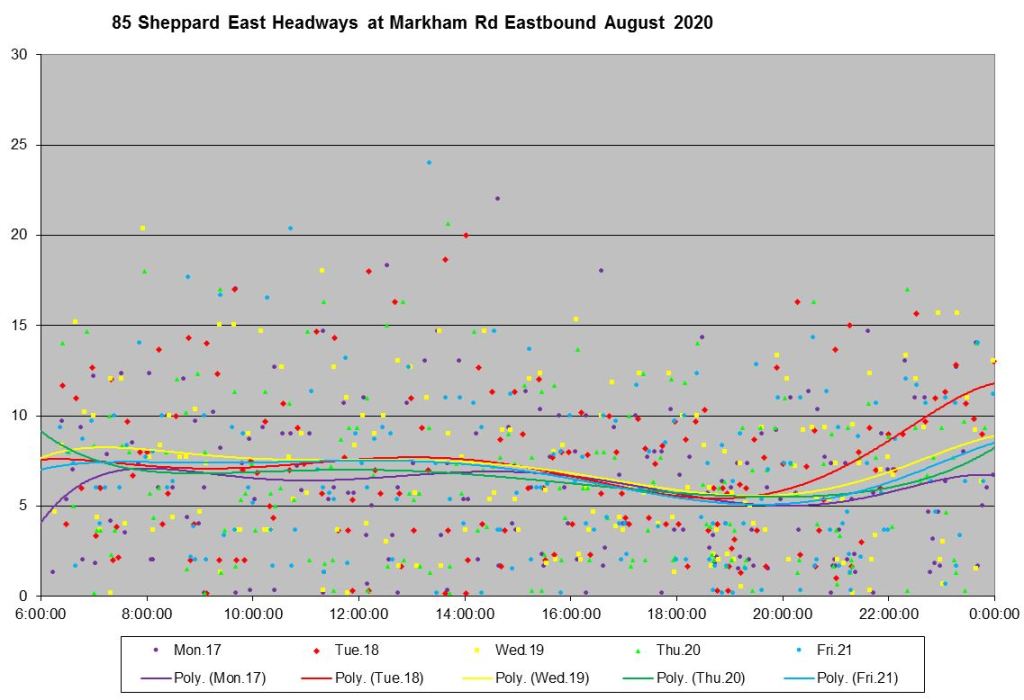Screen dimensions: 1024x700
Task: Select the highest blue data point near 24
Action: (x=429, y=162)
